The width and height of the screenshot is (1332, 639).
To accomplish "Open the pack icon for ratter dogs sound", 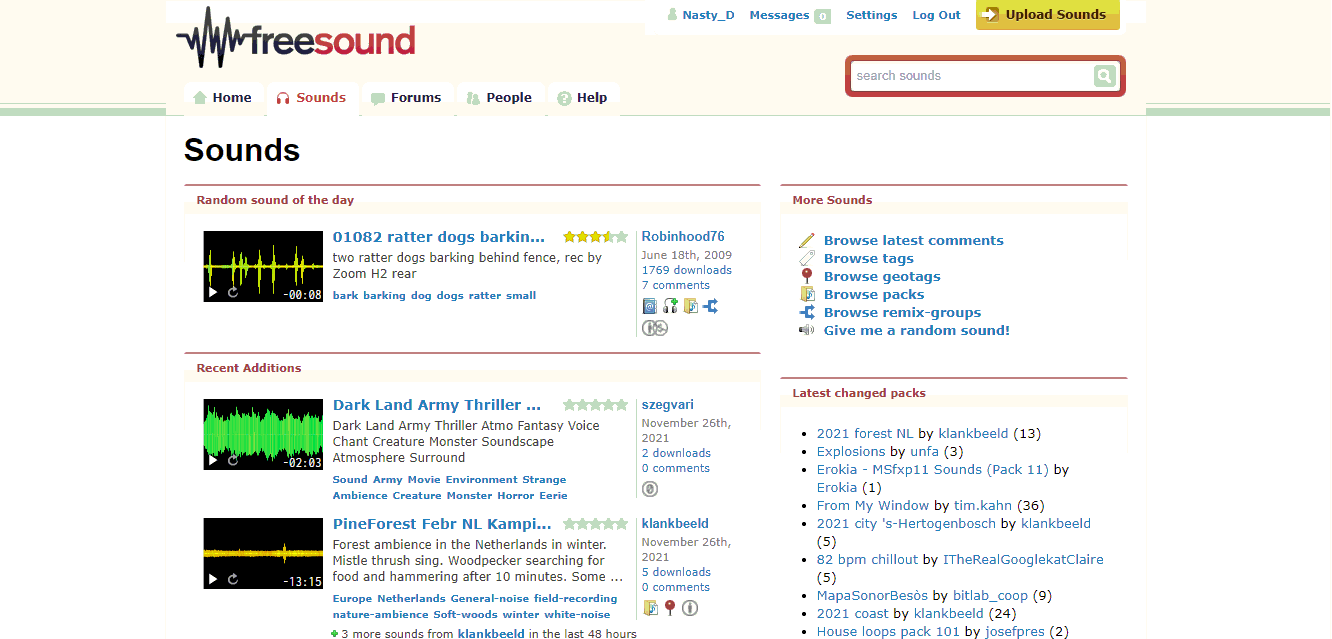I will pyautogui.click(x=690, y=306).
